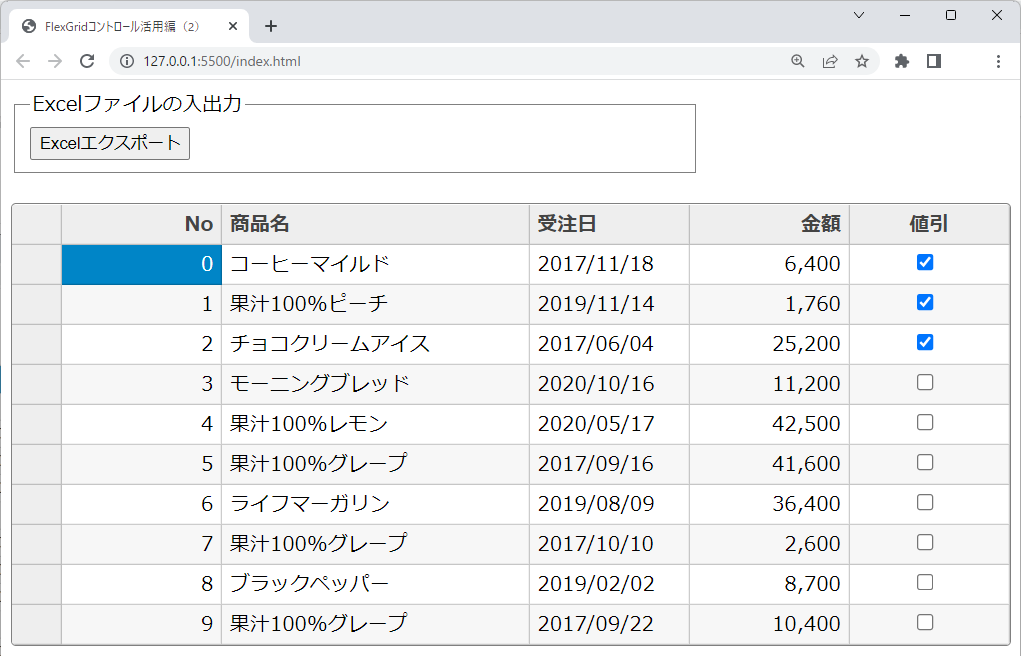Check 値引 checkbox in row No 9
1021x656 pixels.
point(925,622)
